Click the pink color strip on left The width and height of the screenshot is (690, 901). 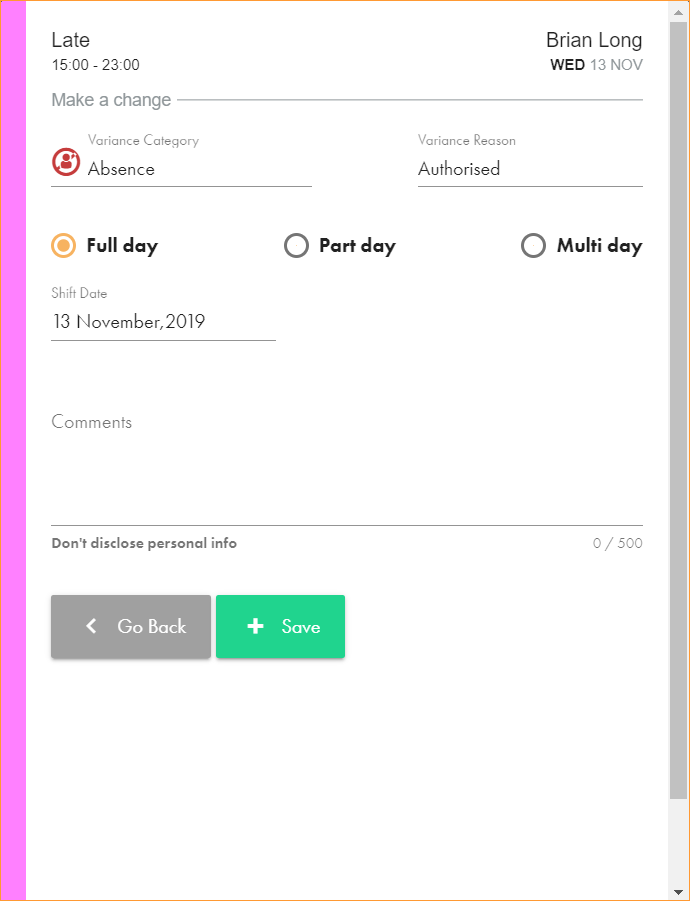tap(14, 450)
